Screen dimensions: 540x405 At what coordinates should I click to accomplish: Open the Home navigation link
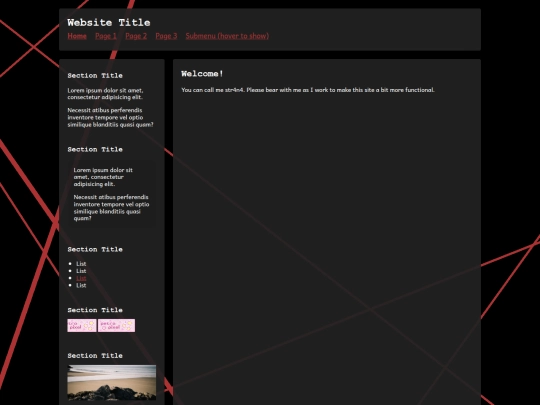coord(77,36)
